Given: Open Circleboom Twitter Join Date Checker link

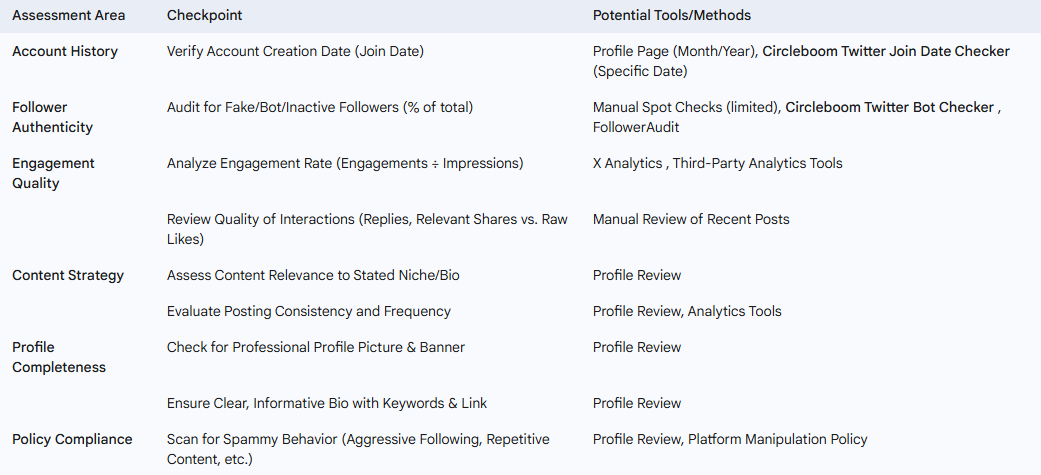Looking at the screenshot, I should (x=886, y=51).
